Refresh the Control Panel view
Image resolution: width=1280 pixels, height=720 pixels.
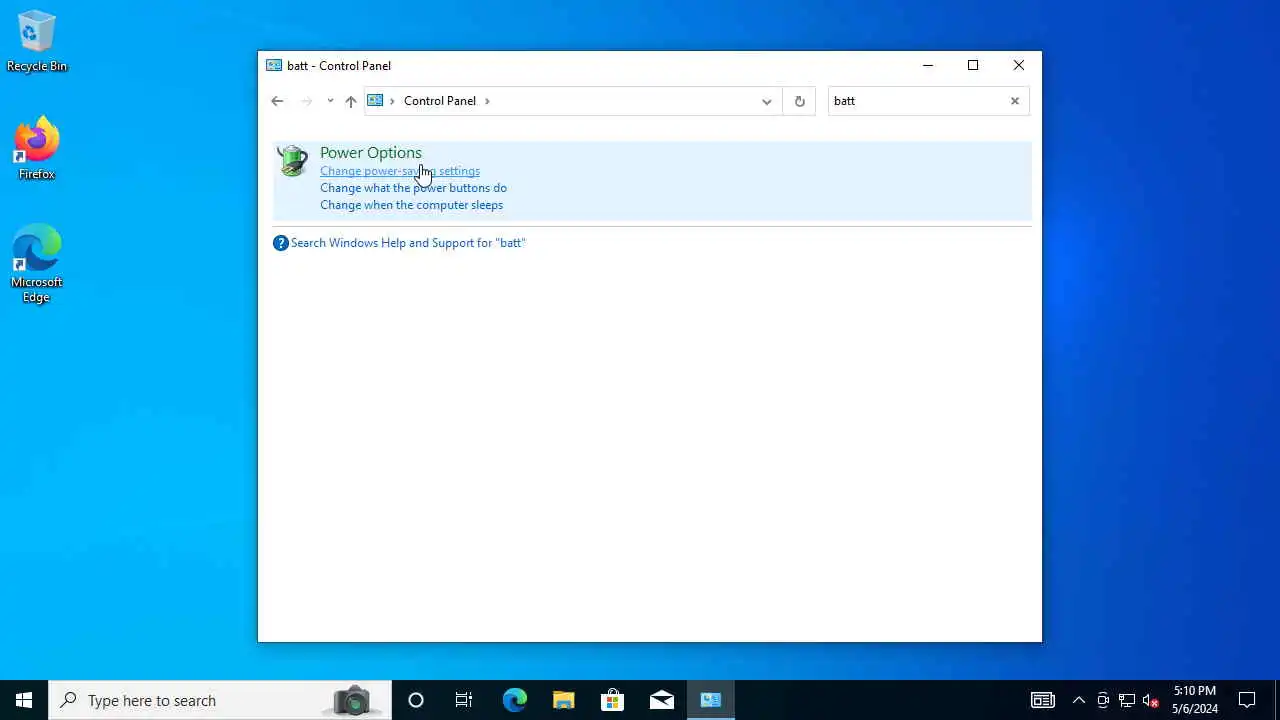(x=799, y=101)
